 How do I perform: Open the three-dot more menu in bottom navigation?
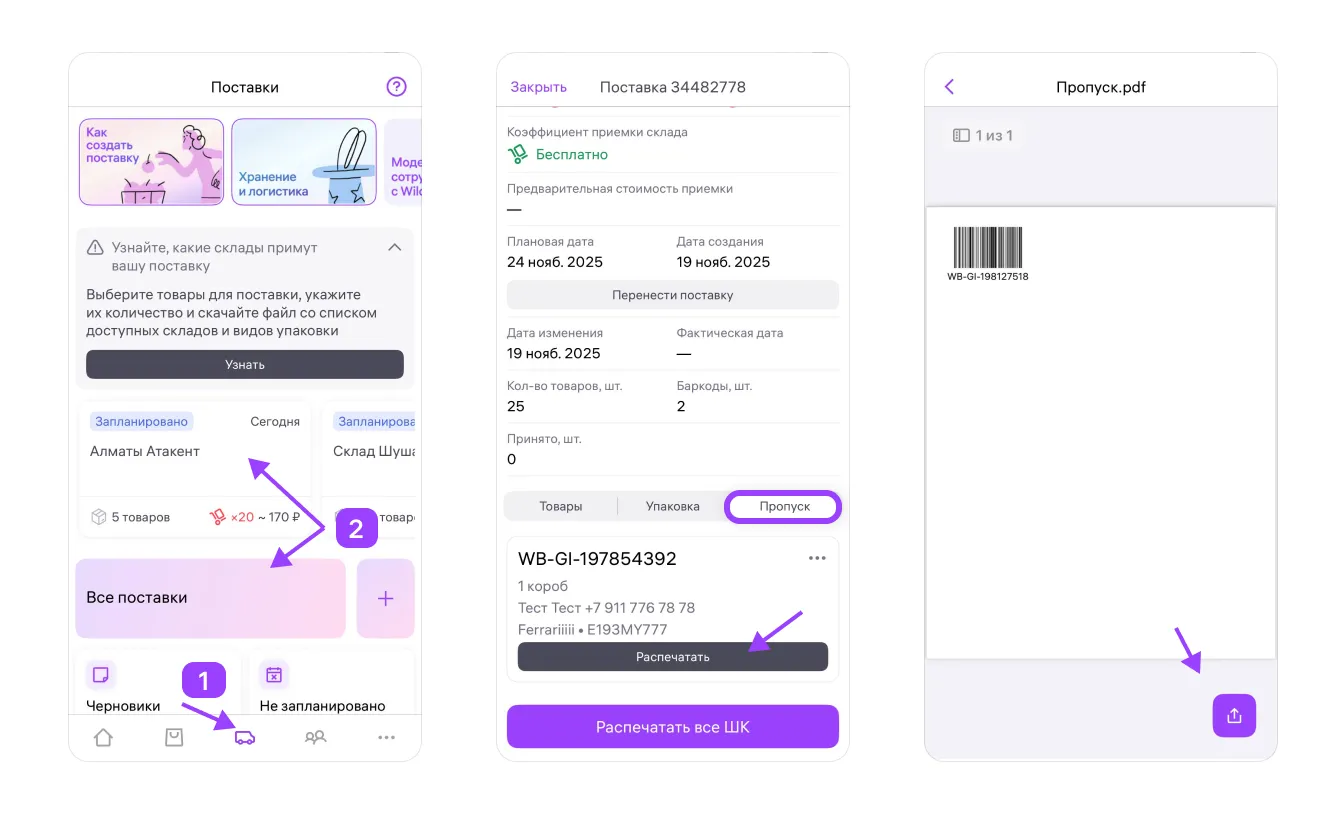[386, 738]
